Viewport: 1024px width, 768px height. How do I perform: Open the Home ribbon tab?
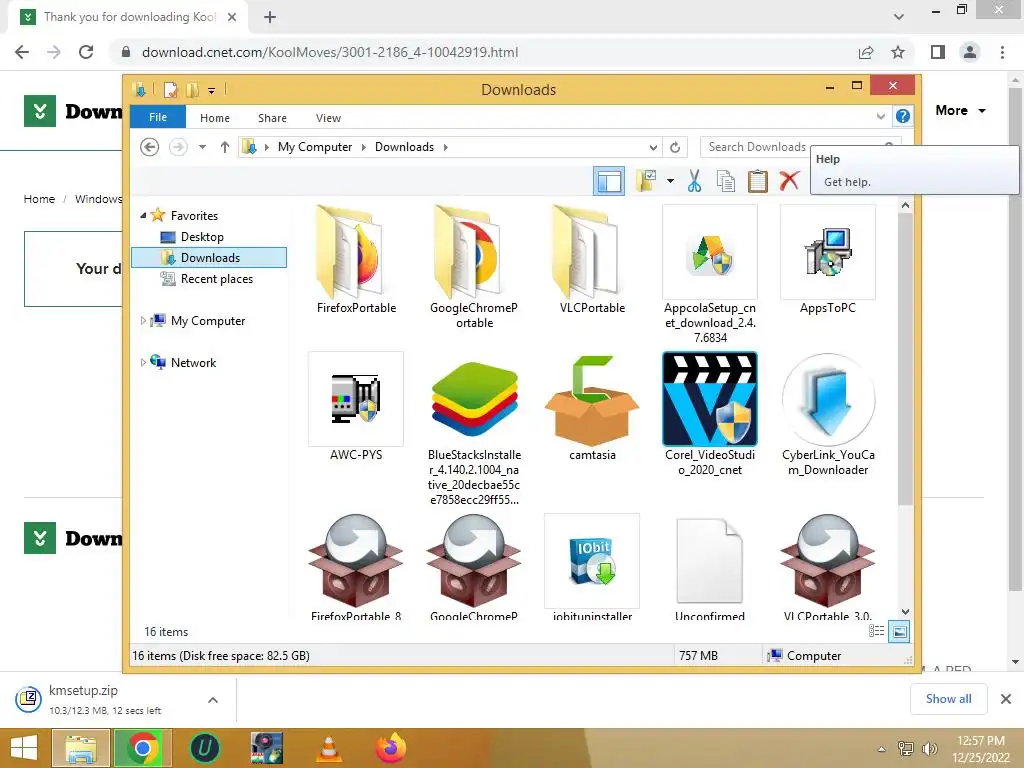pyautogui.click(x=215, y=118)
